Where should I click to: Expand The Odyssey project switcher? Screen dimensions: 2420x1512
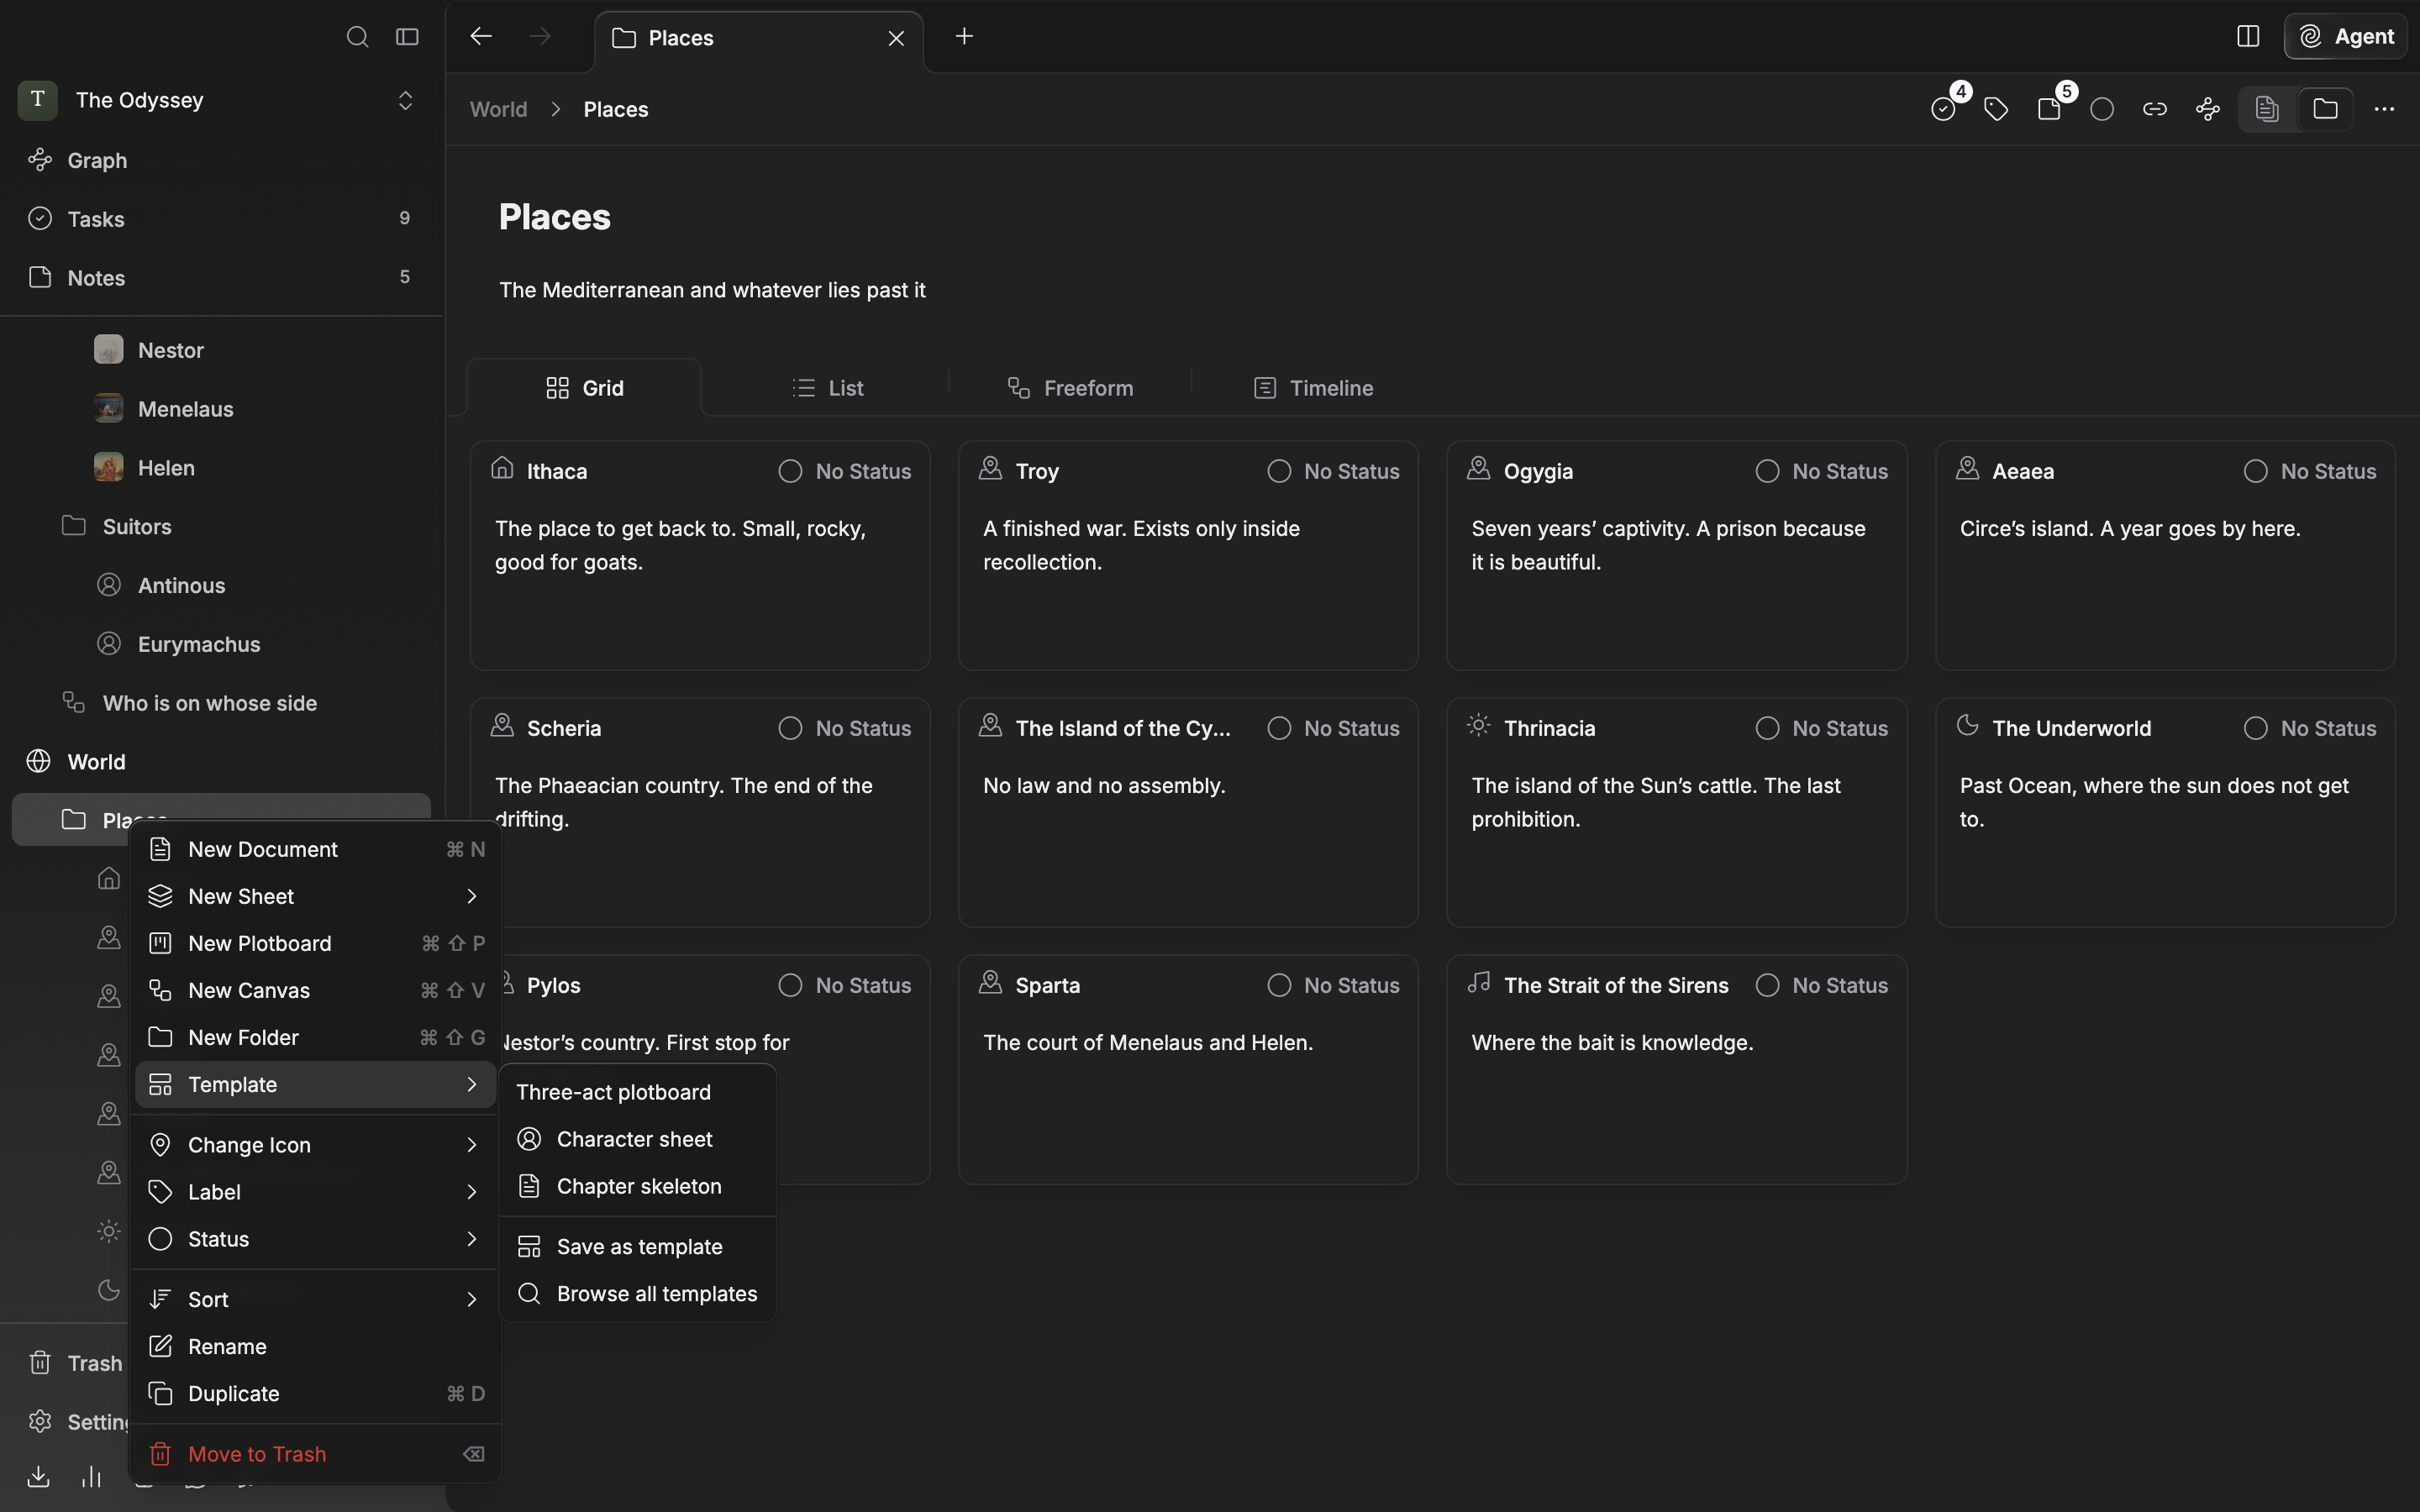coord(405,100)
